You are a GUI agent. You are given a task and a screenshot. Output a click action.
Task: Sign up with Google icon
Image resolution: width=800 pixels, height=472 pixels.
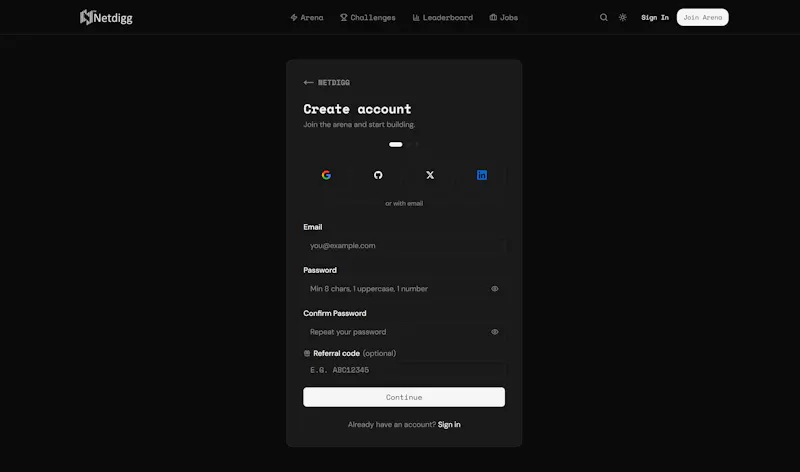point(327,175)
